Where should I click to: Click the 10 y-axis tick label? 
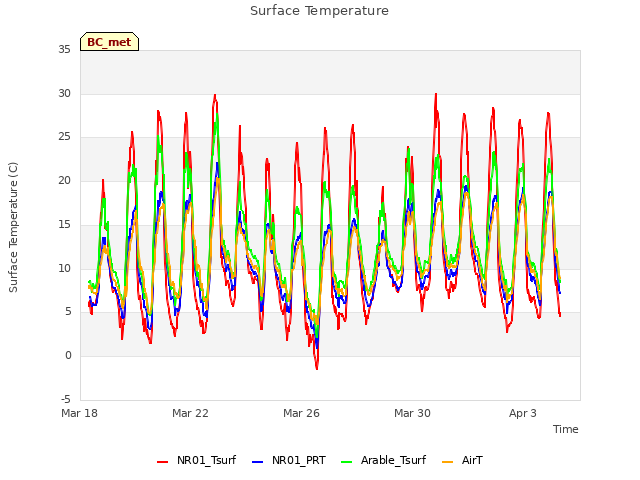(x=64, y=268)
